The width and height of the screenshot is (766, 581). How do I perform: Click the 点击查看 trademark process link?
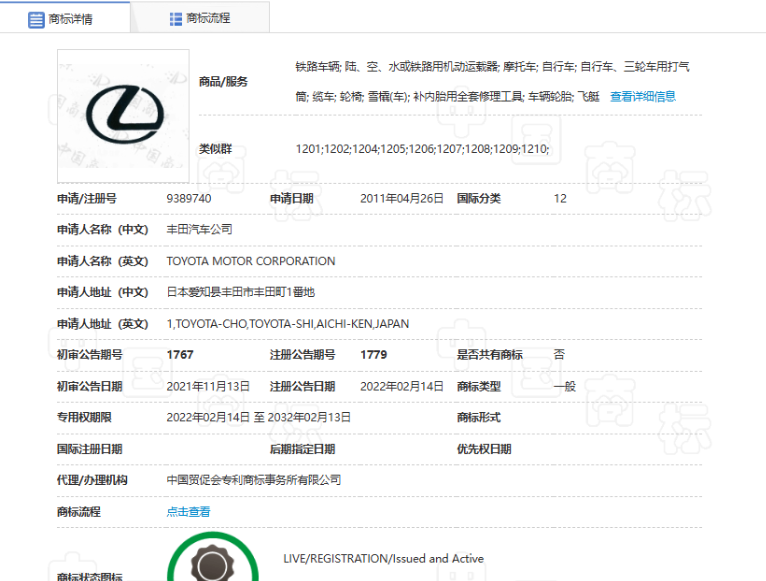pyautogui.click(x=188, y=512)
